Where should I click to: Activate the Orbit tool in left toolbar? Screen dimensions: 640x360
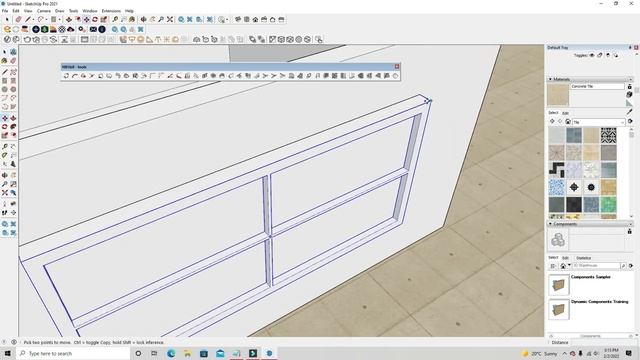click(x=5, y=175)
